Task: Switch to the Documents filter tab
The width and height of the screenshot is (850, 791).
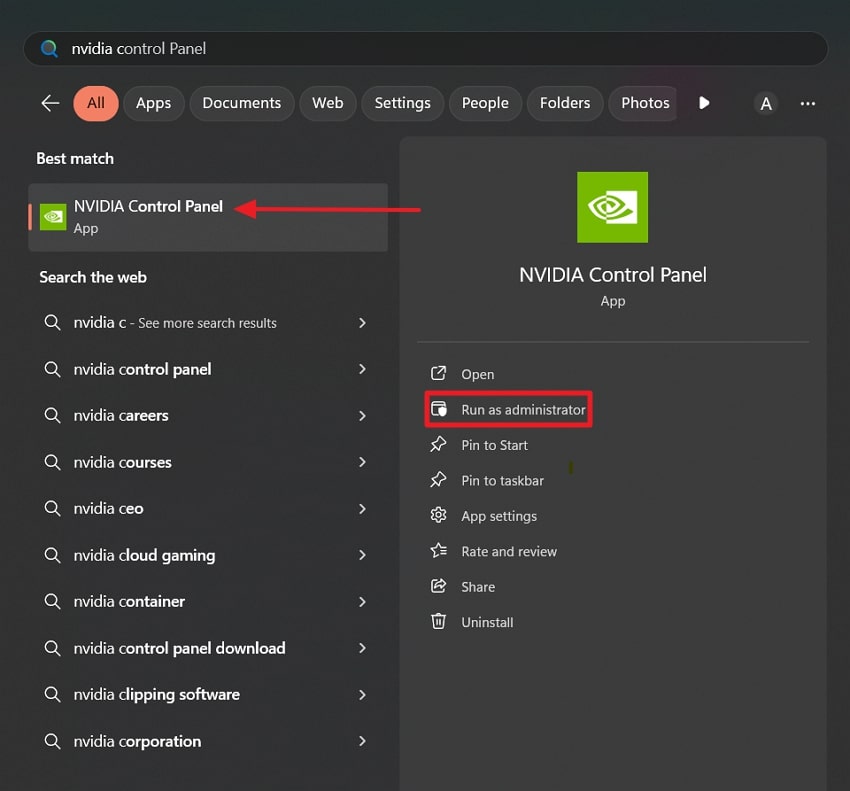Action: coord(242,103)
